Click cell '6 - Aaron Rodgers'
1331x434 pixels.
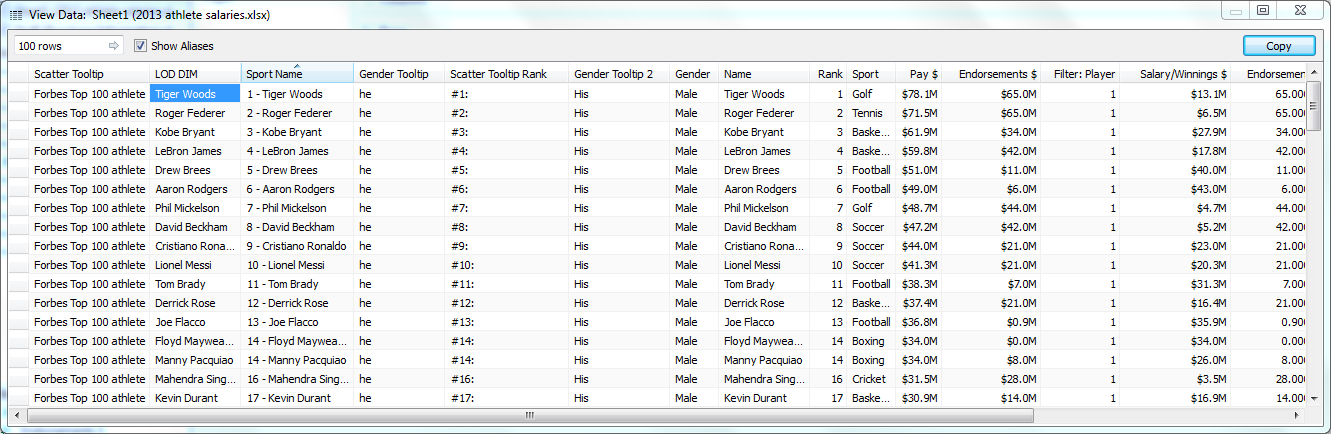tap(297, 189)
